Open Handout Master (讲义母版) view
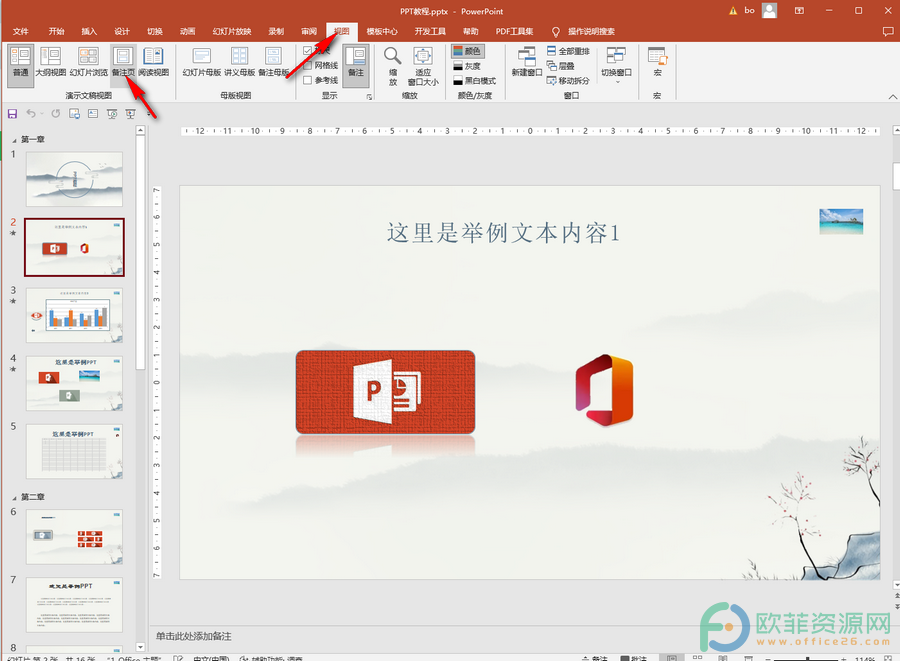 point(239,63)
